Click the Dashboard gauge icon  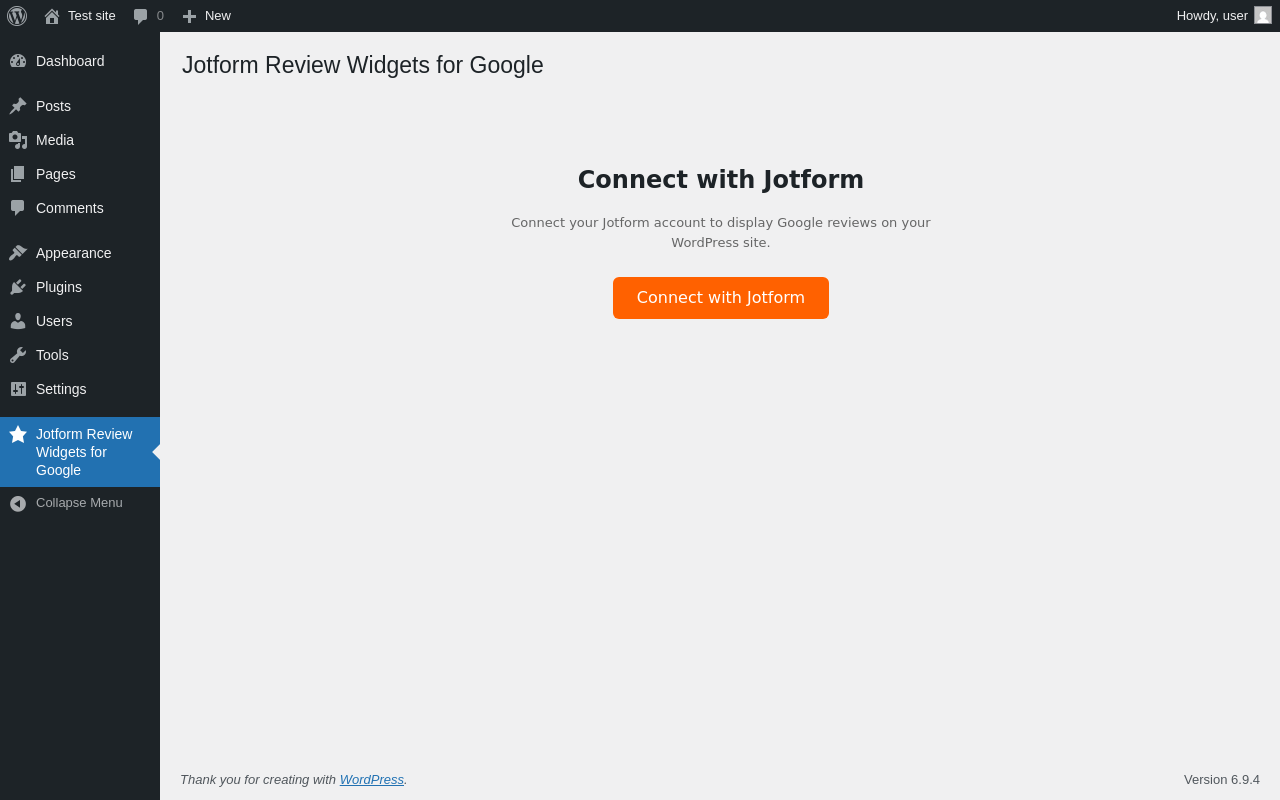(x=18, y=61)
